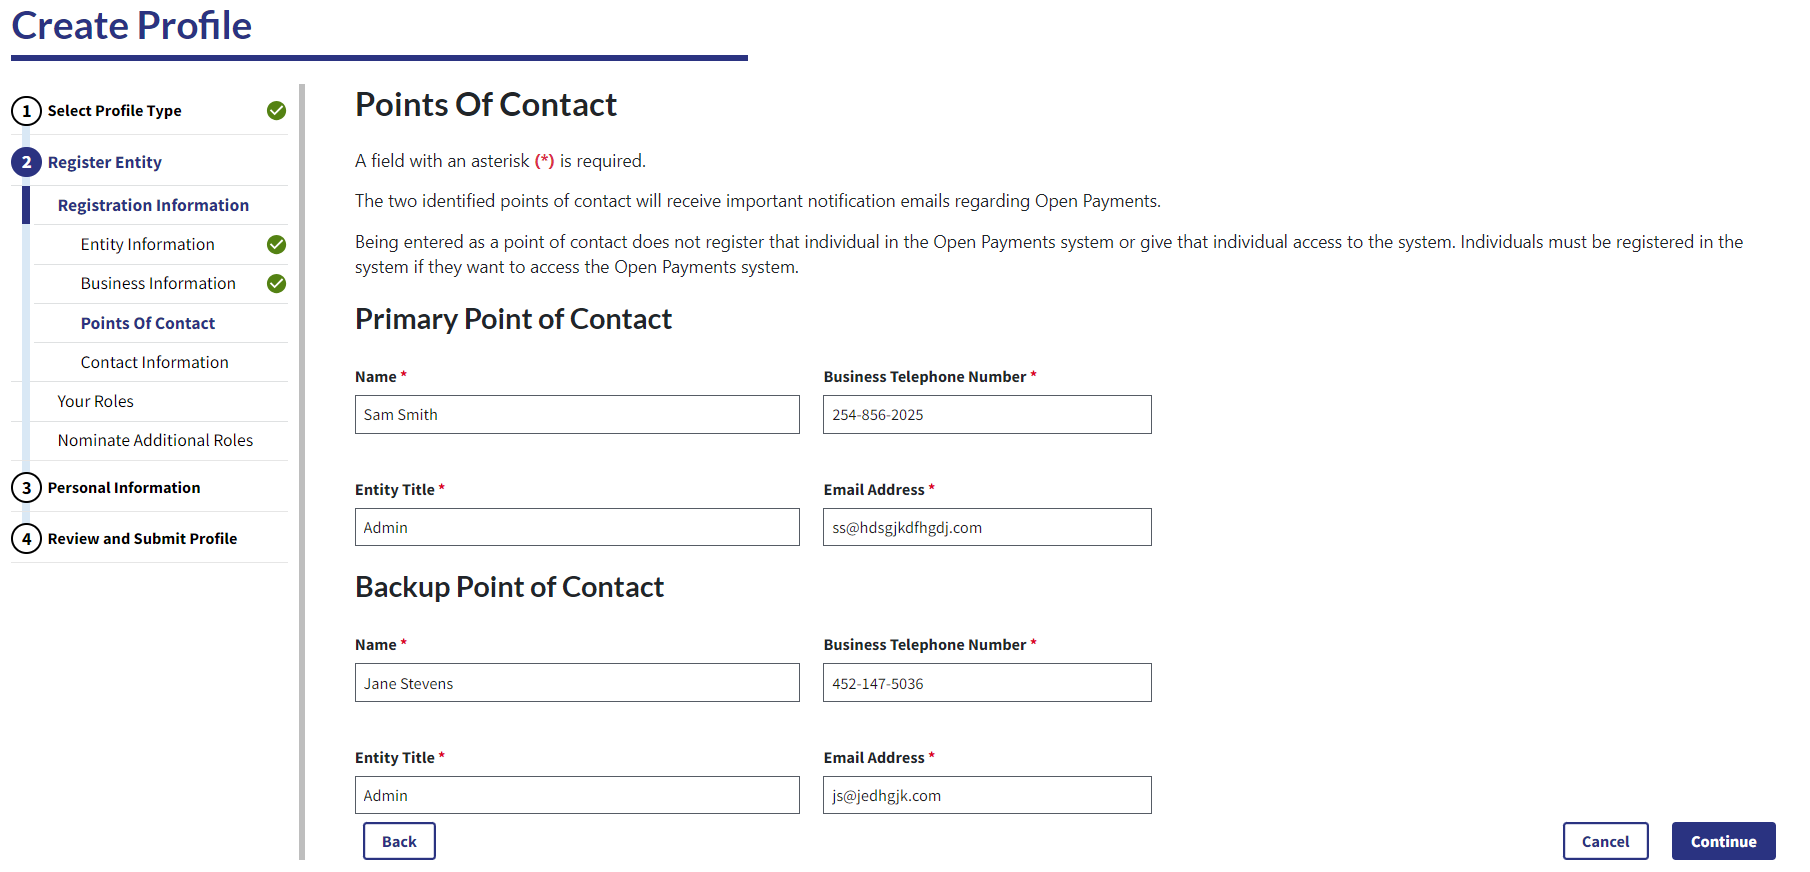Image resolution: width=1810 pixels, height=872 pixels.
Task: Open Nominate Additional Roles step
Action: coord(155,440)
